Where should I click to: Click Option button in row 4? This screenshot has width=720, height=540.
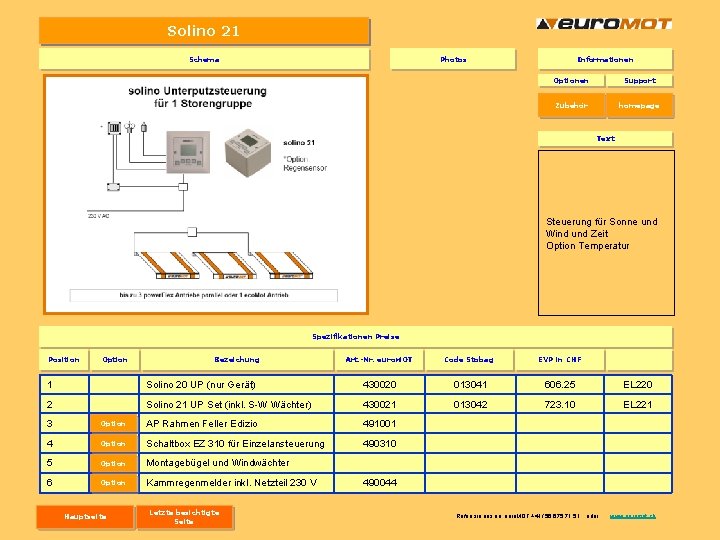(113, 444)
